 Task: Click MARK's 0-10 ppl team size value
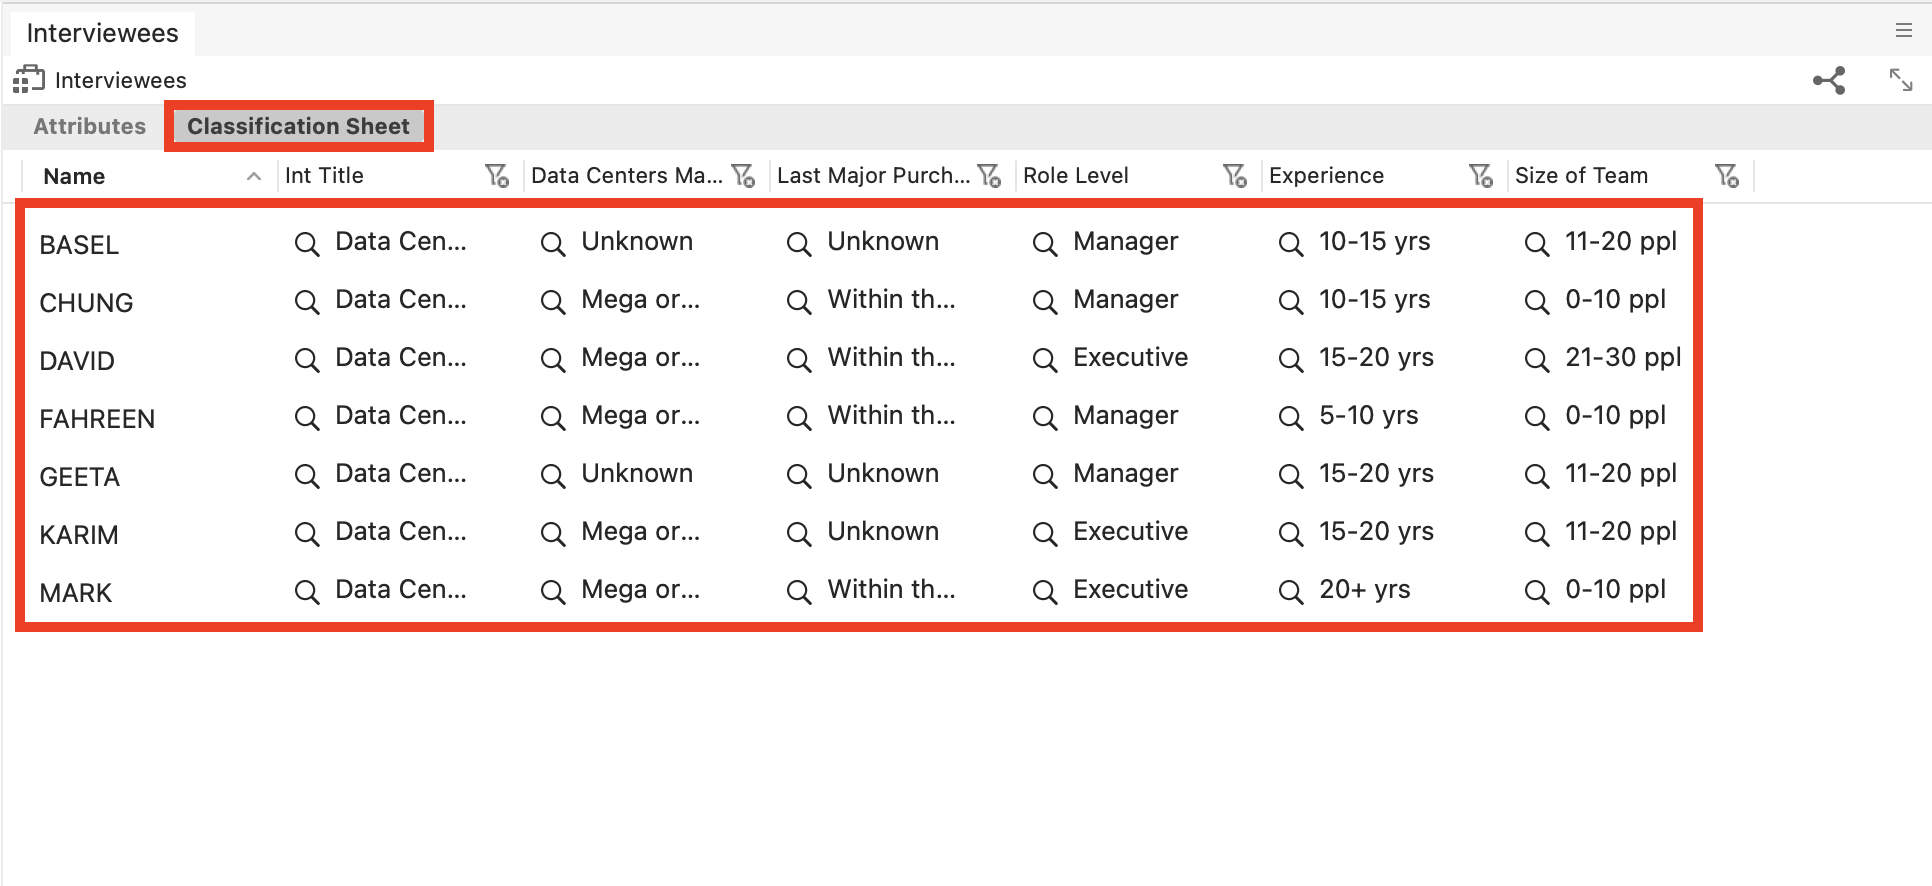[1615, 590]
